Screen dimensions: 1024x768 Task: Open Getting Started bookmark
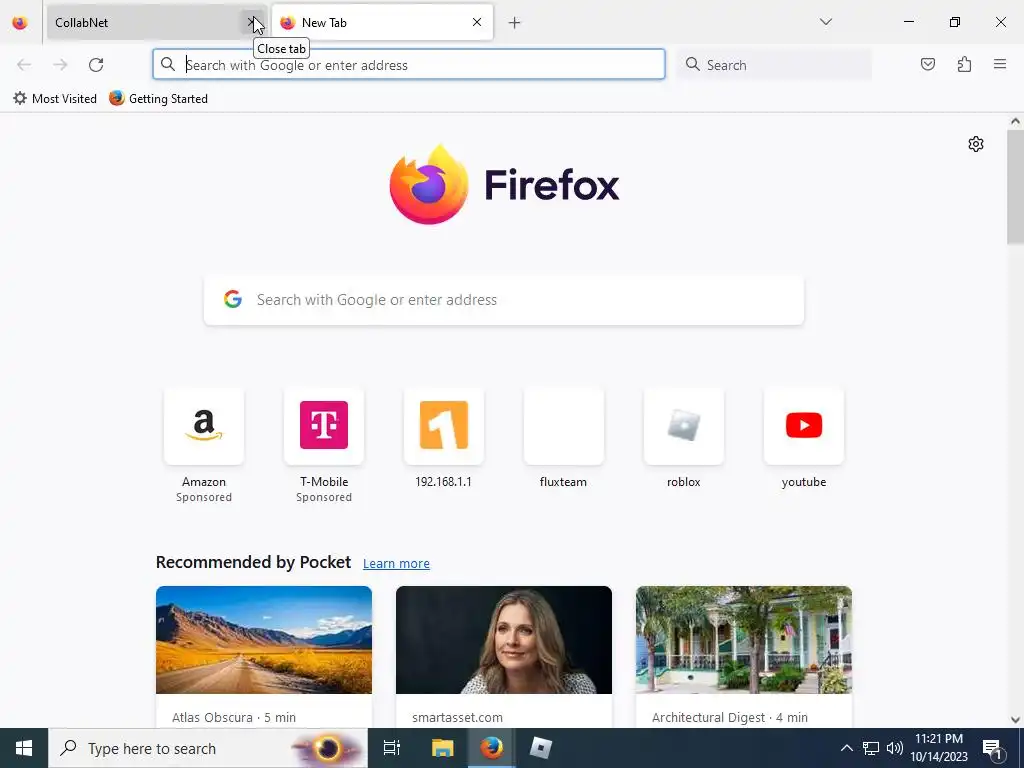click(x=159, y=99)
